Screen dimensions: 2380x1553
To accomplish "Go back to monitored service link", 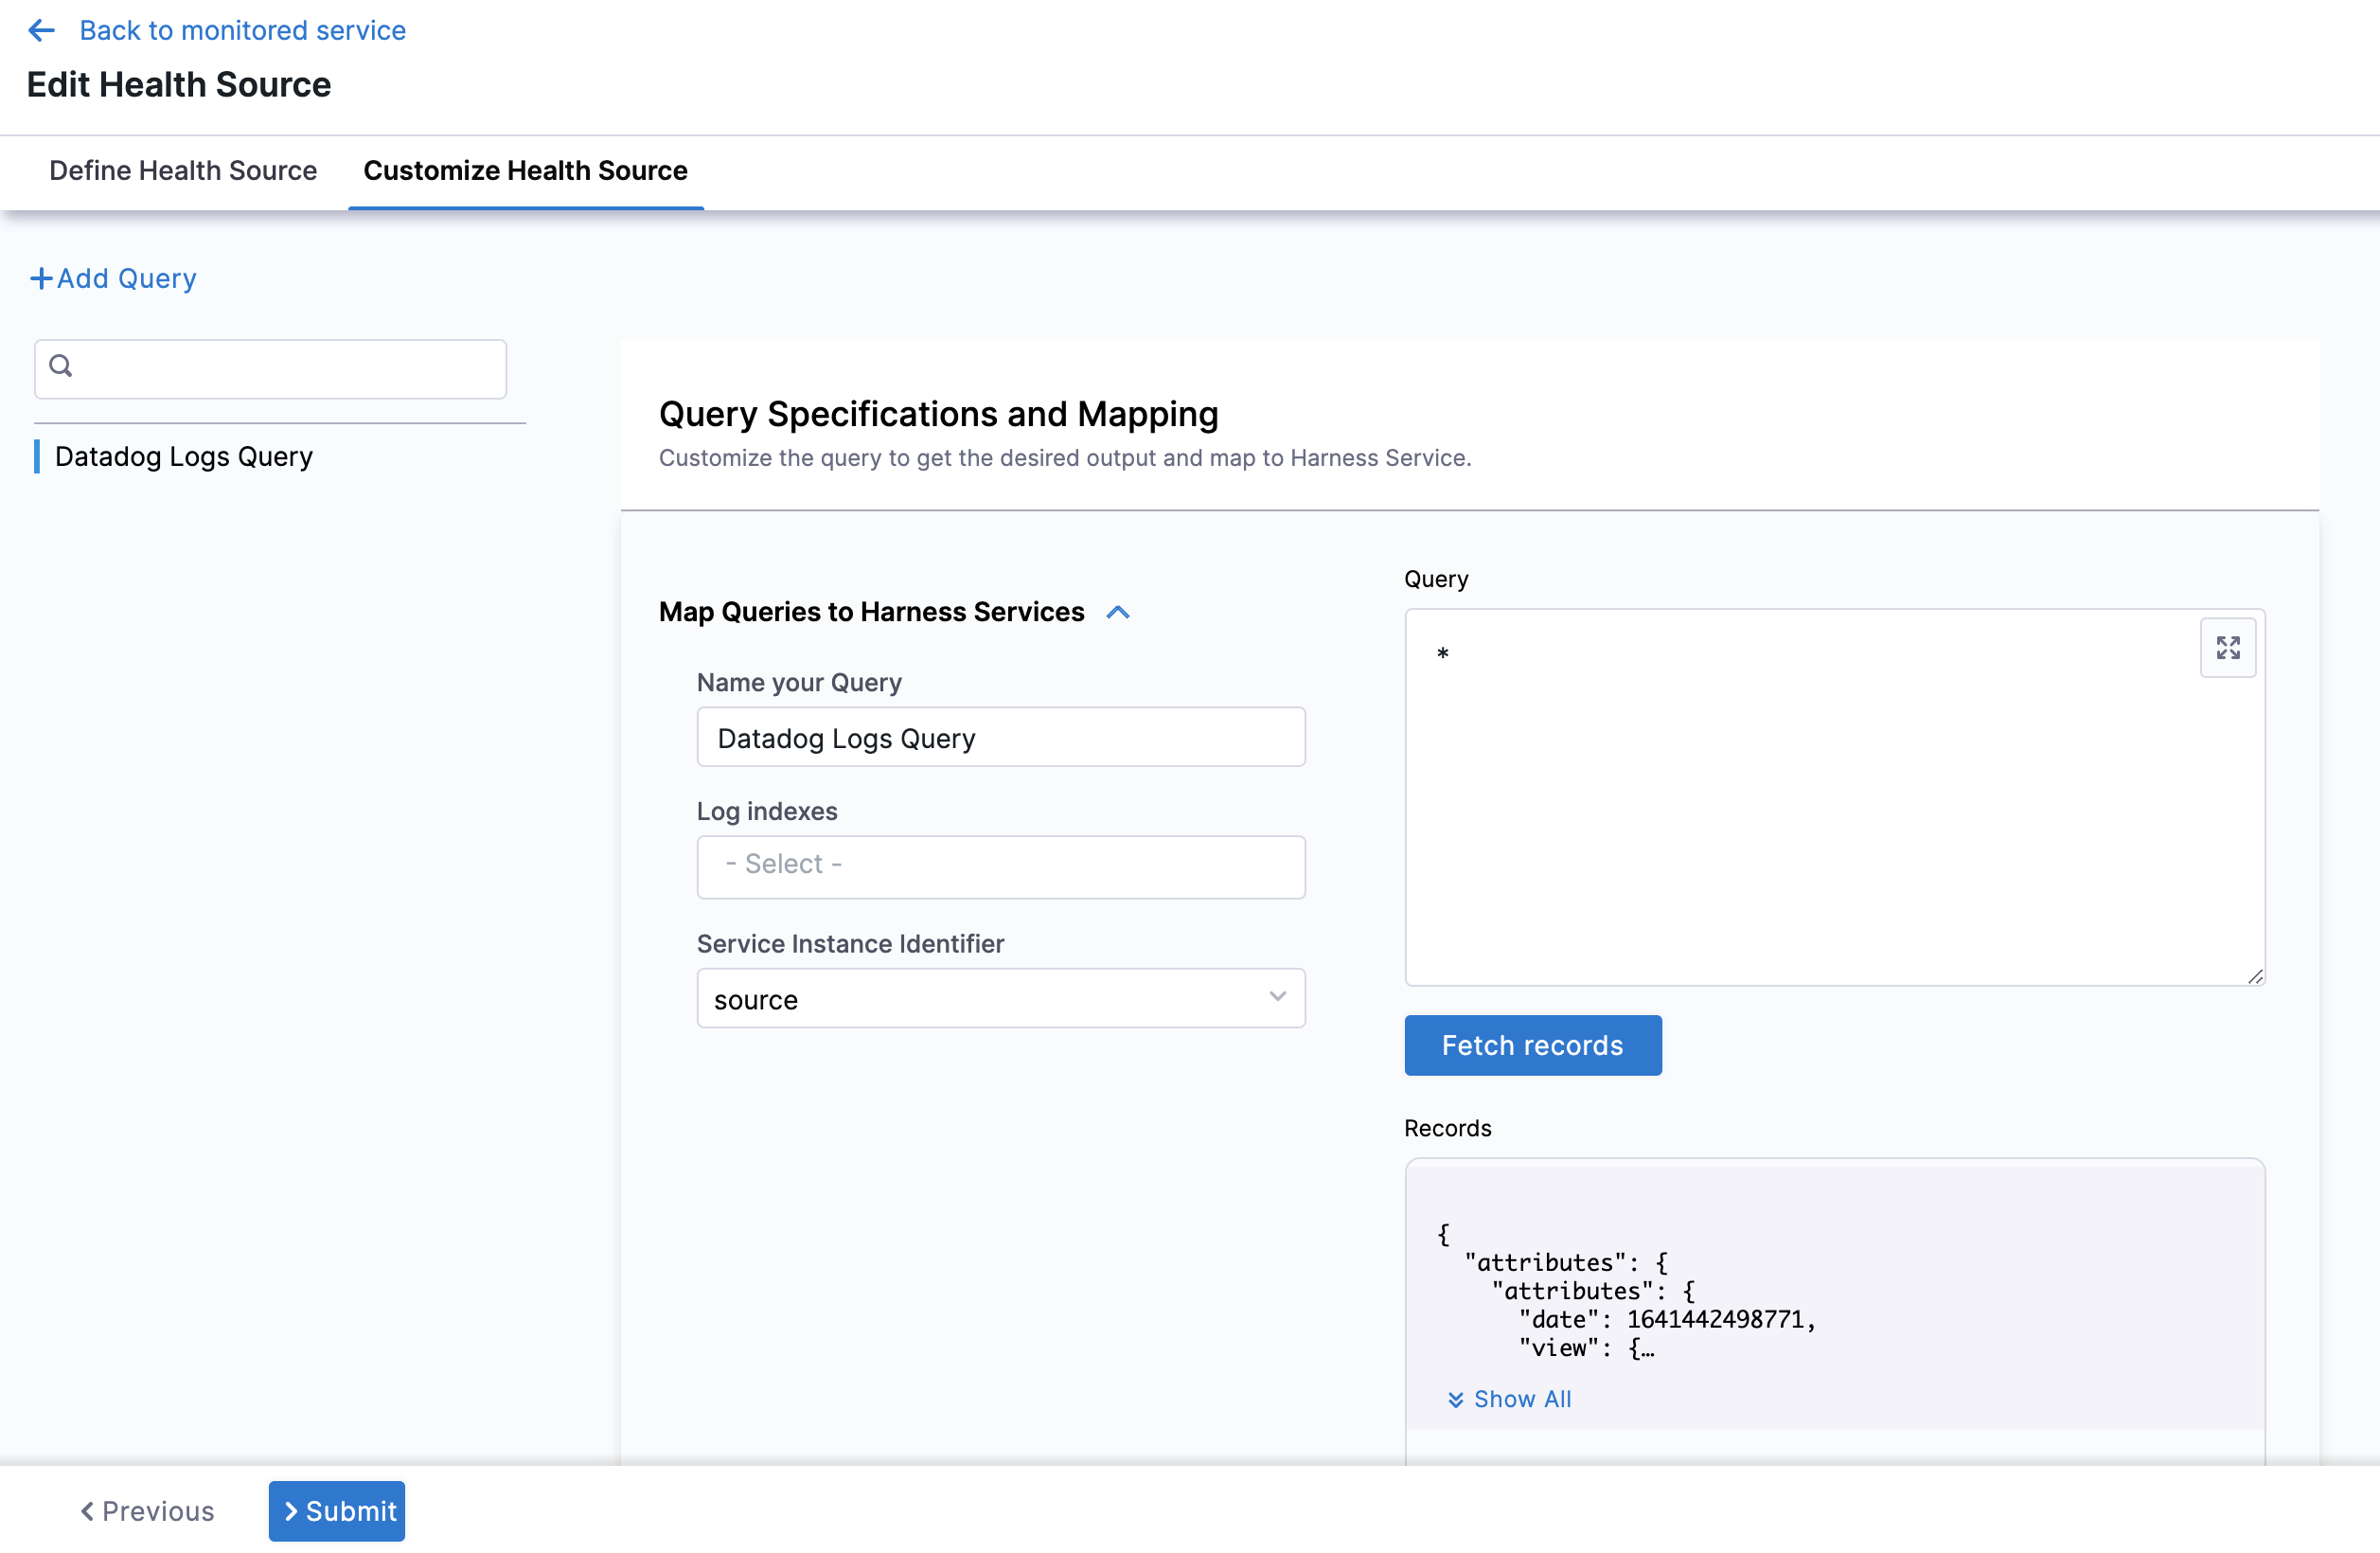I will pos(242,31).
